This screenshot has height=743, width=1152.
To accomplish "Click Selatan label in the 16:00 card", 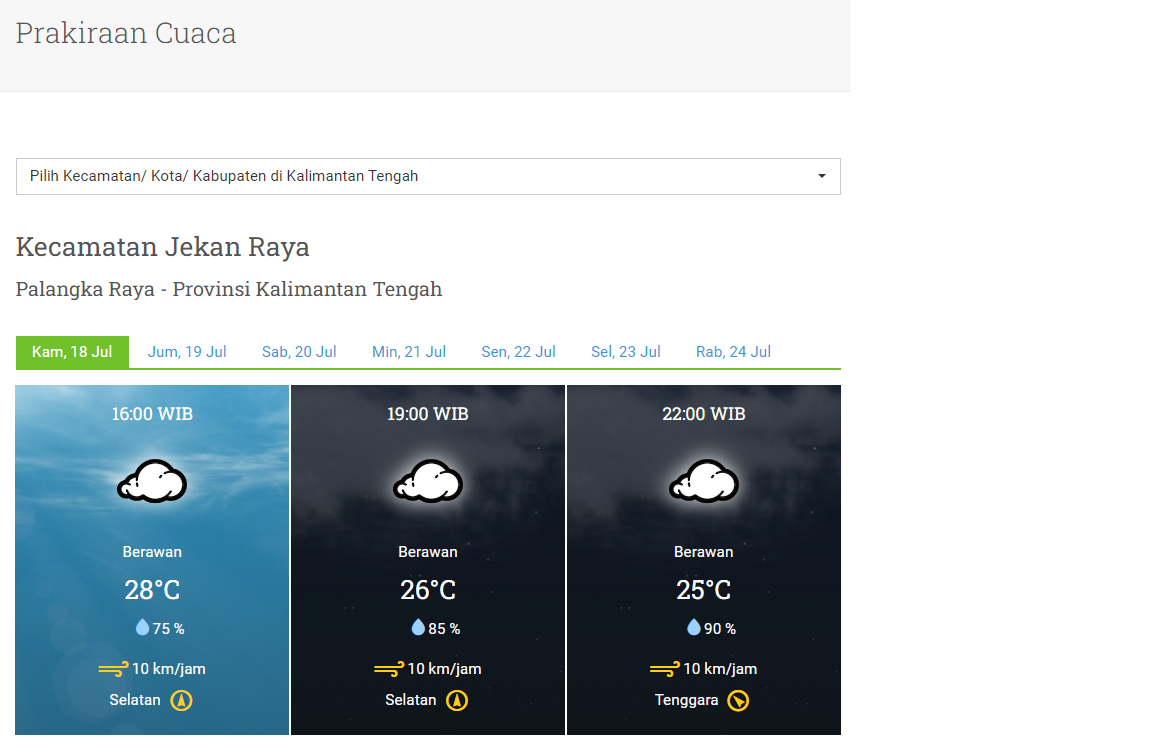I will (x=134, y=700).
